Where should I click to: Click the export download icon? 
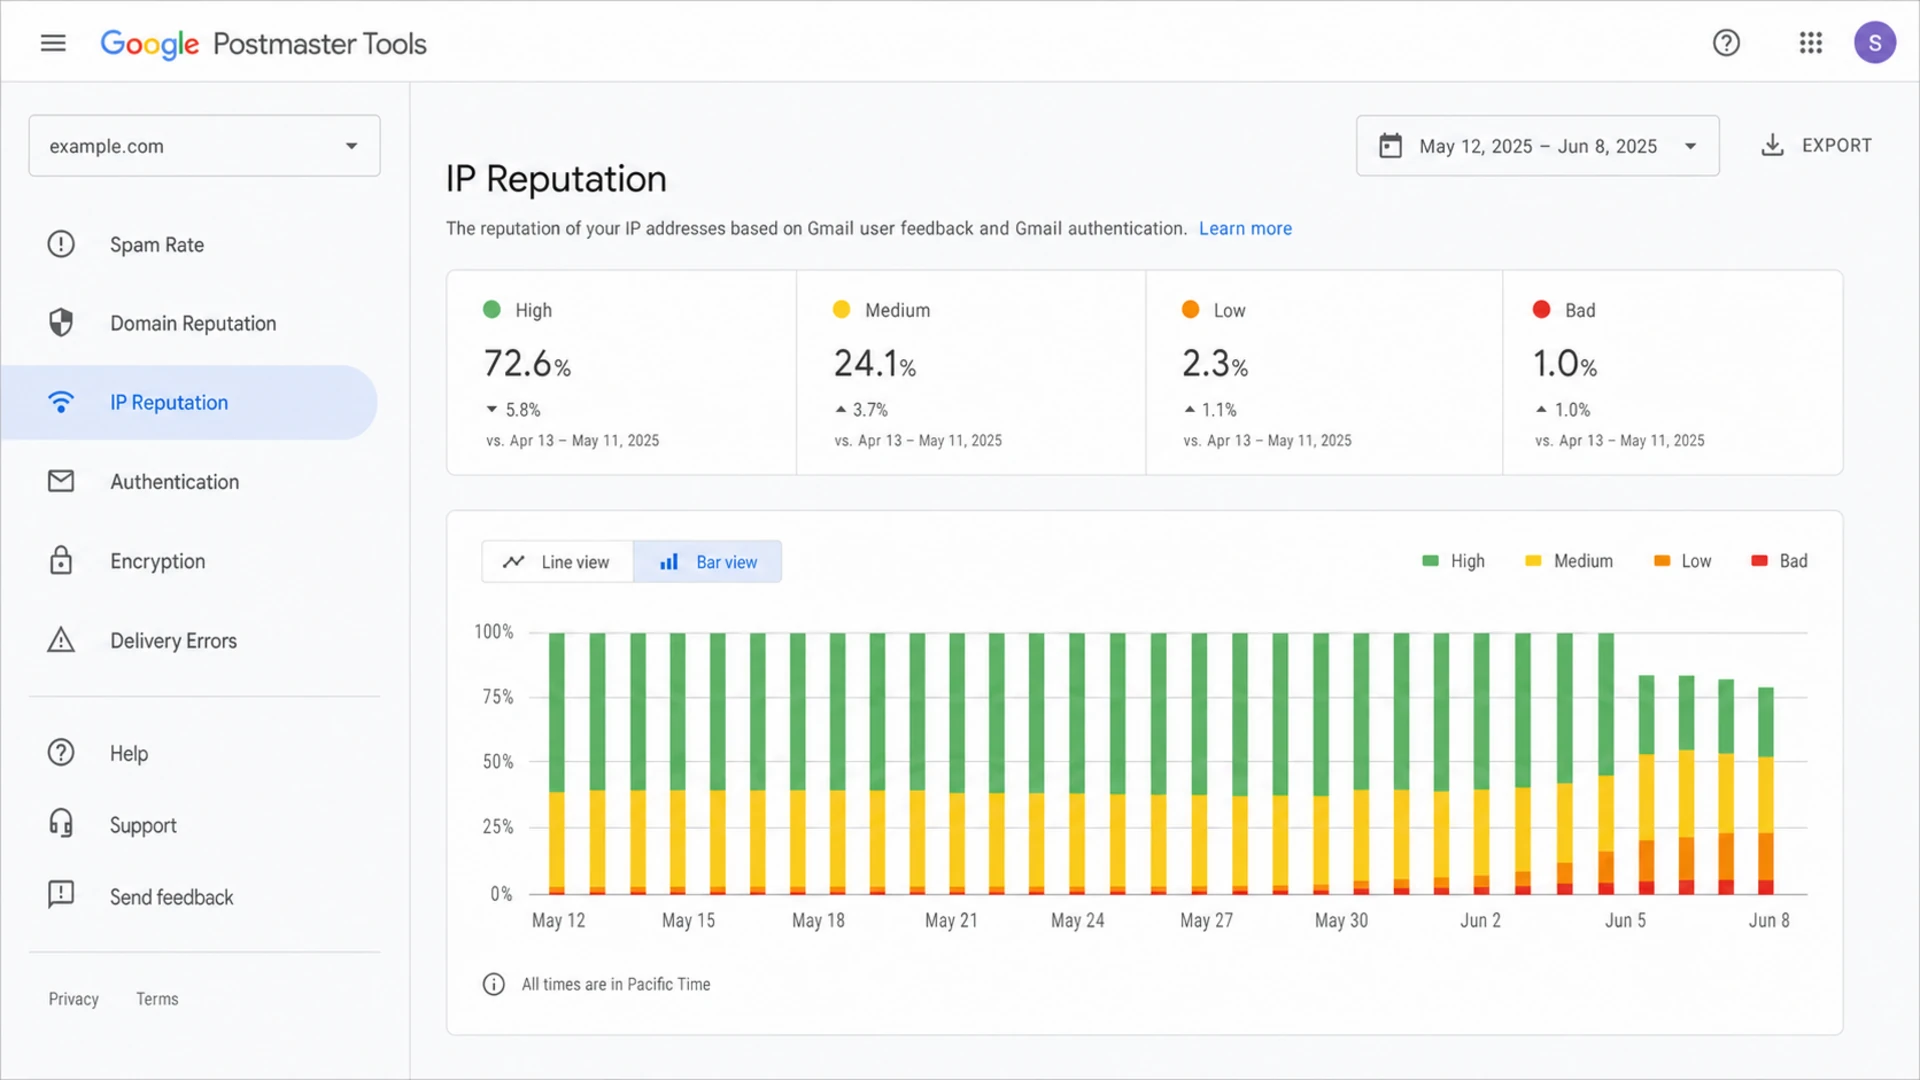pos(1772,145)
